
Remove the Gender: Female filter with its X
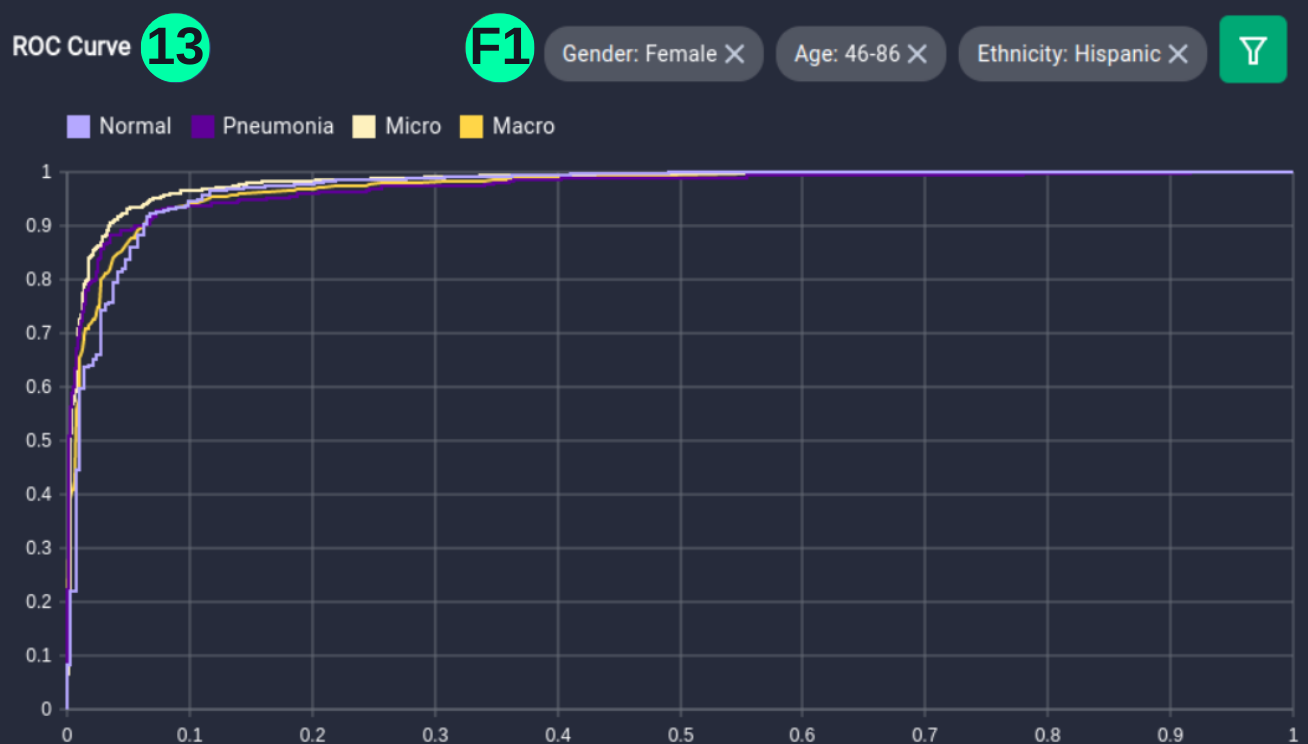(x=734, y=54)
